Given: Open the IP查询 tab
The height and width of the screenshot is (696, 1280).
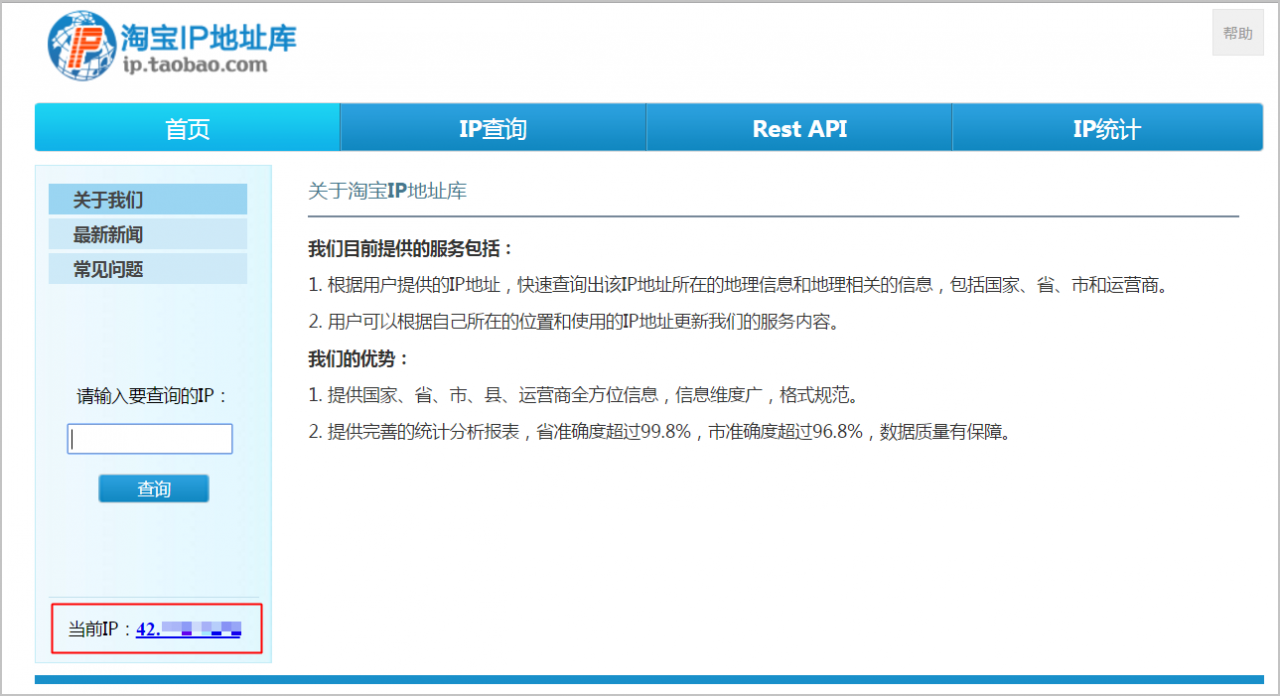Looking at the screenshot, I should point(493,128).
